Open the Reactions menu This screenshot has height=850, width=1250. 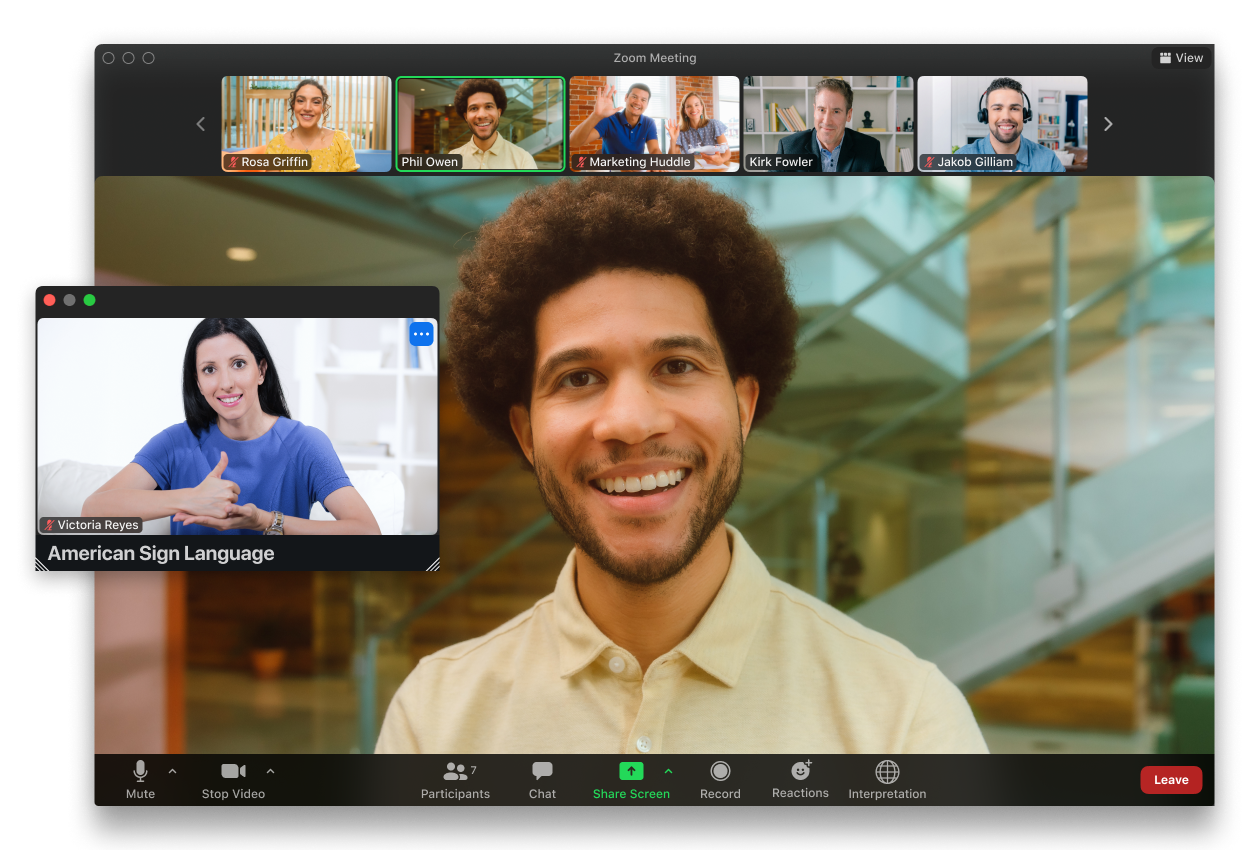tap(800, 780)
